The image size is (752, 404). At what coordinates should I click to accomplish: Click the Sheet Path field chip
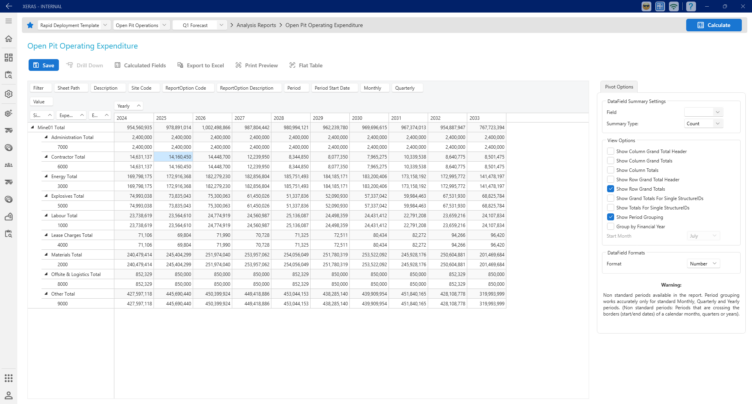pyautogui.click(x=69, y=88)
